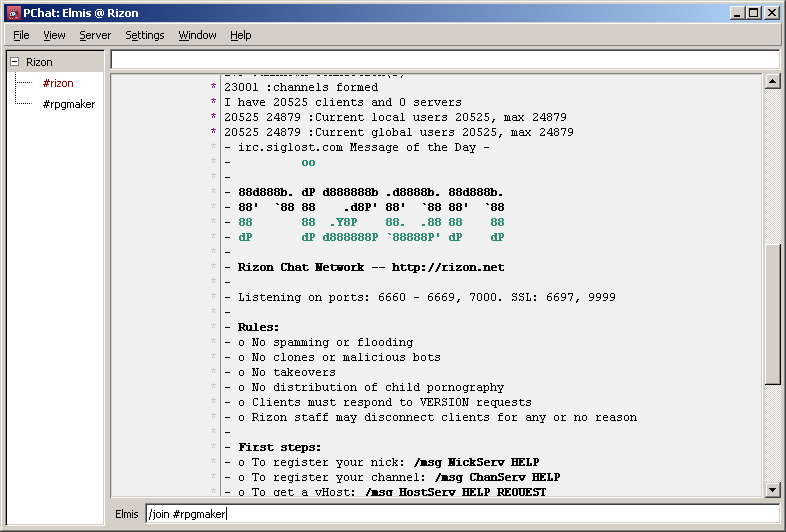Click the 'First steps:' heading line

[x=279, y=447]
